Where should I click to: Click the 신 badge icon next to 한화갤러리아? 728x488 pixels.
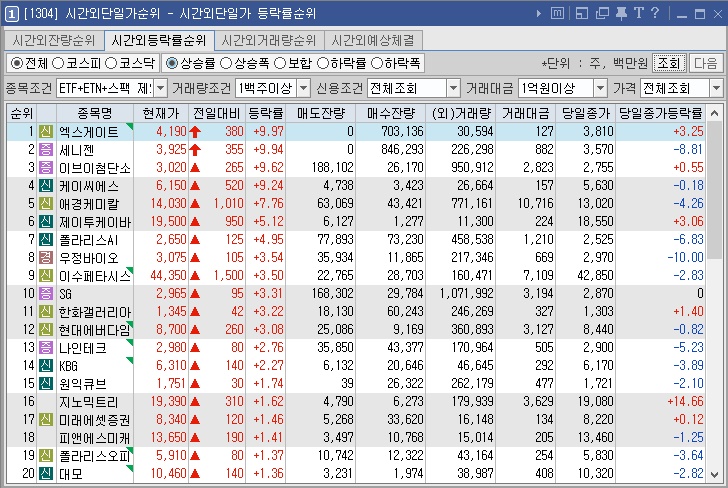click(x=46, y=312)
